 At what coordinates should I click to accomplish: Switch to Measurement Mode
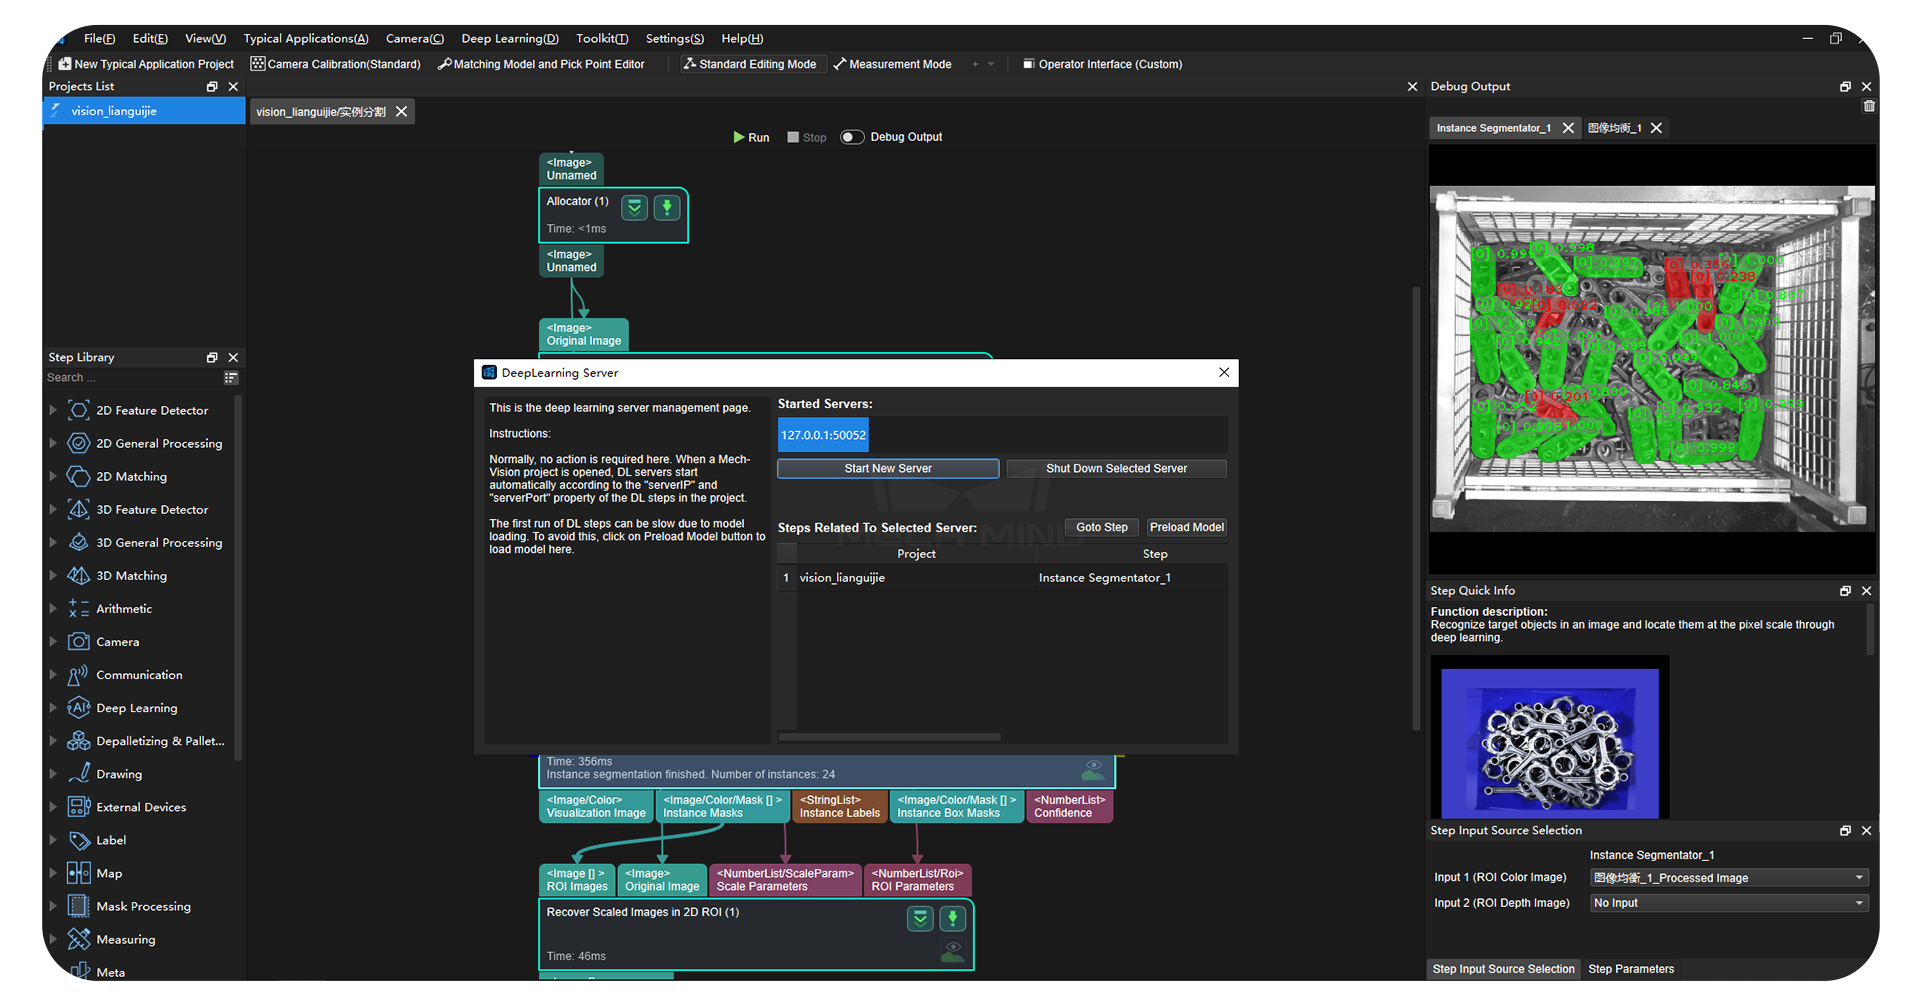point(891,63)
